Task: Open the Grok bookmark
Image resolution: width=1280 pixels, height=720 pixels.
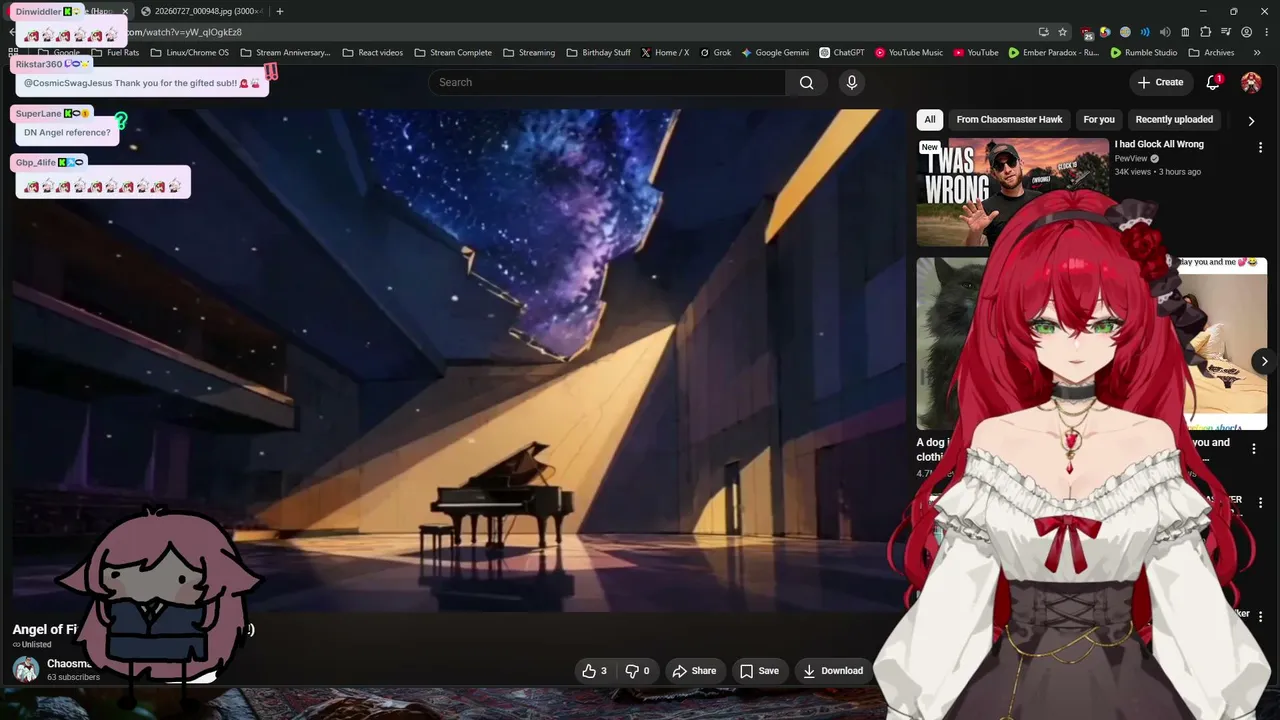Action: (x=716, y=52)
